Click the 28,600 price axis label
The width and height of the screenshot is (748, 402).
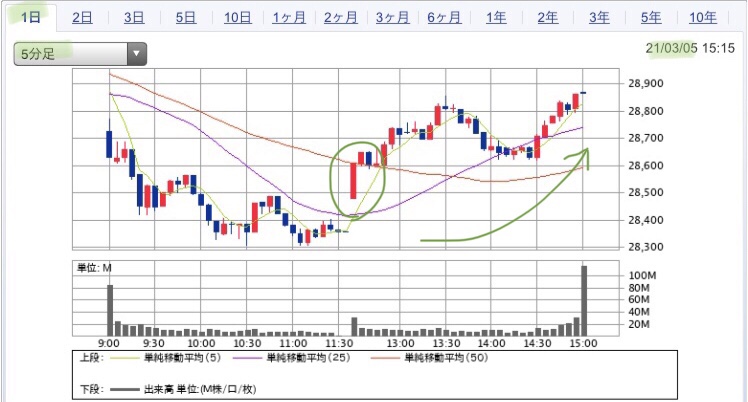pos(645,165)
